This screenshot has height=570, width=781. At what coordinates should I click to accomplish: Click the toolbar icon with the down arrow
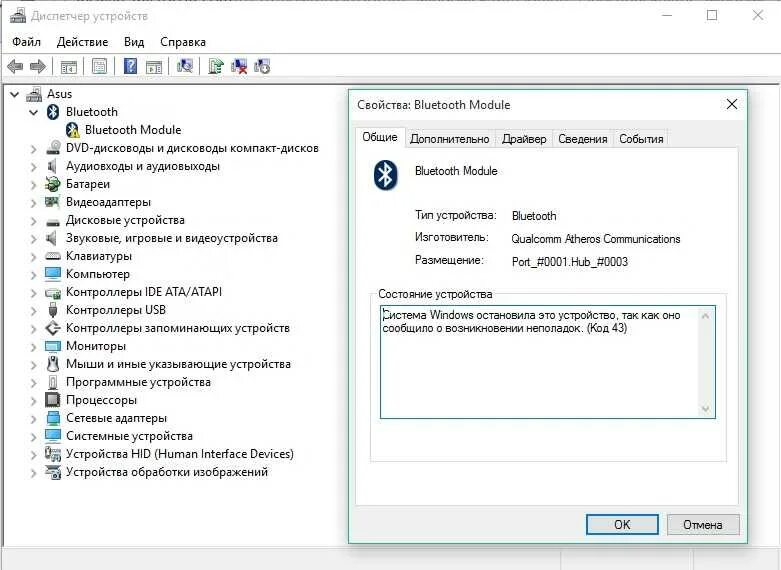click(262, 66)
